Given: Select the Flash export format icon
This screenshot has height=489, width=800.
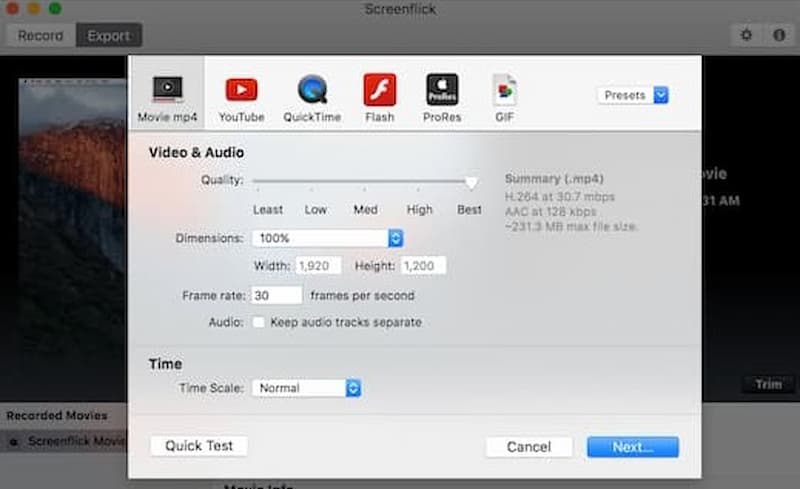Looking at the screenshot, I should [x=380, y=90].
